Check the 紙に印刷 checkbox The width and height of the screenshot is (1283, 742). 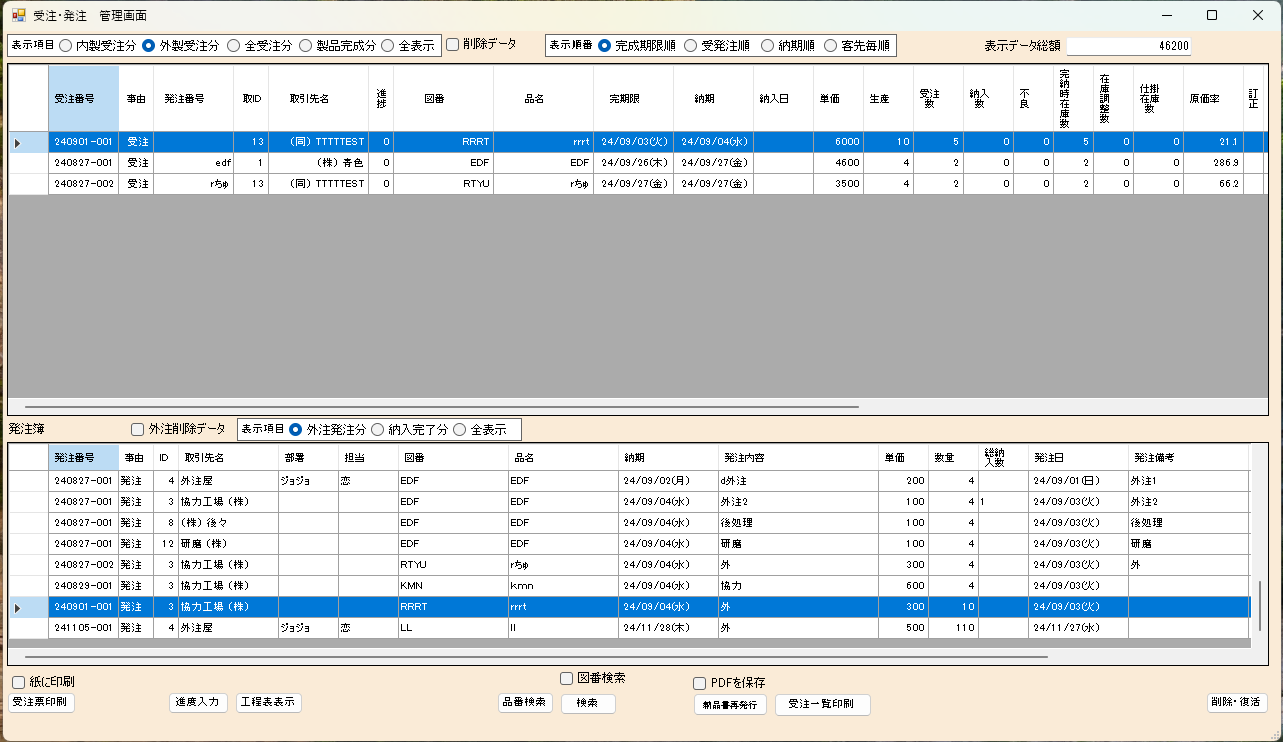[x=43, y=682]
